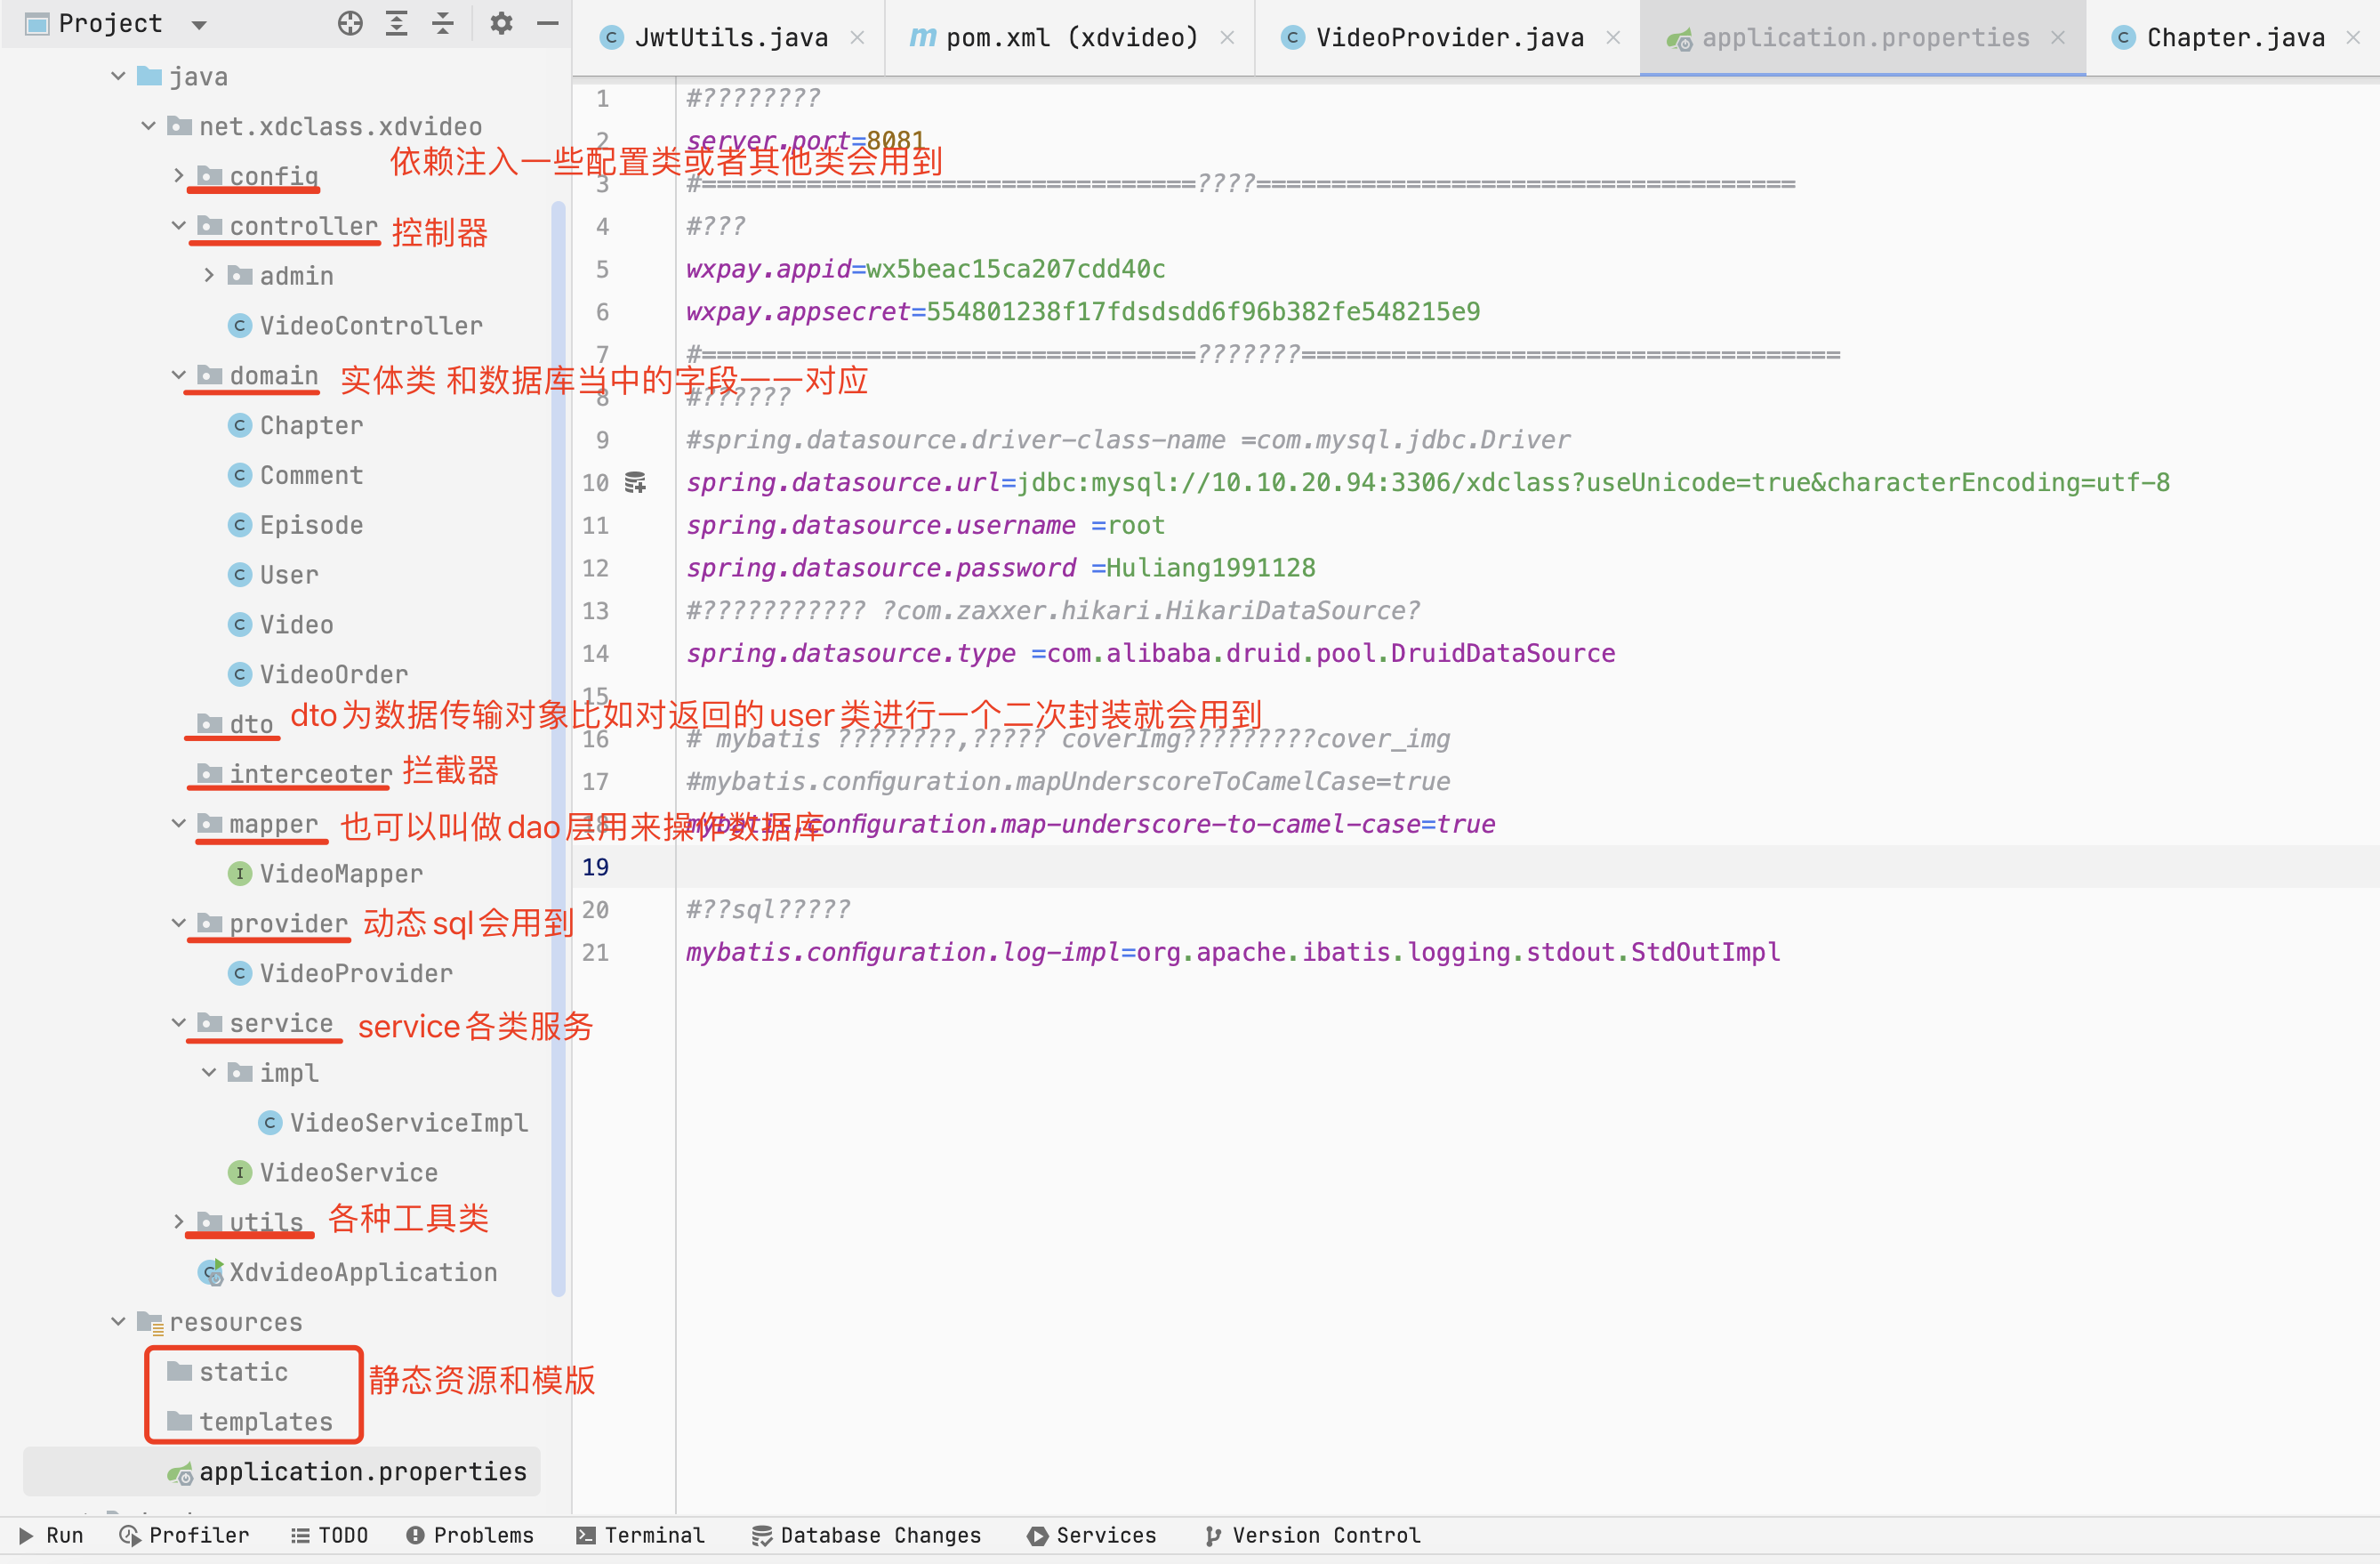
Task: Close the VideoProvider.java tab
Action: pos(1613,38)
